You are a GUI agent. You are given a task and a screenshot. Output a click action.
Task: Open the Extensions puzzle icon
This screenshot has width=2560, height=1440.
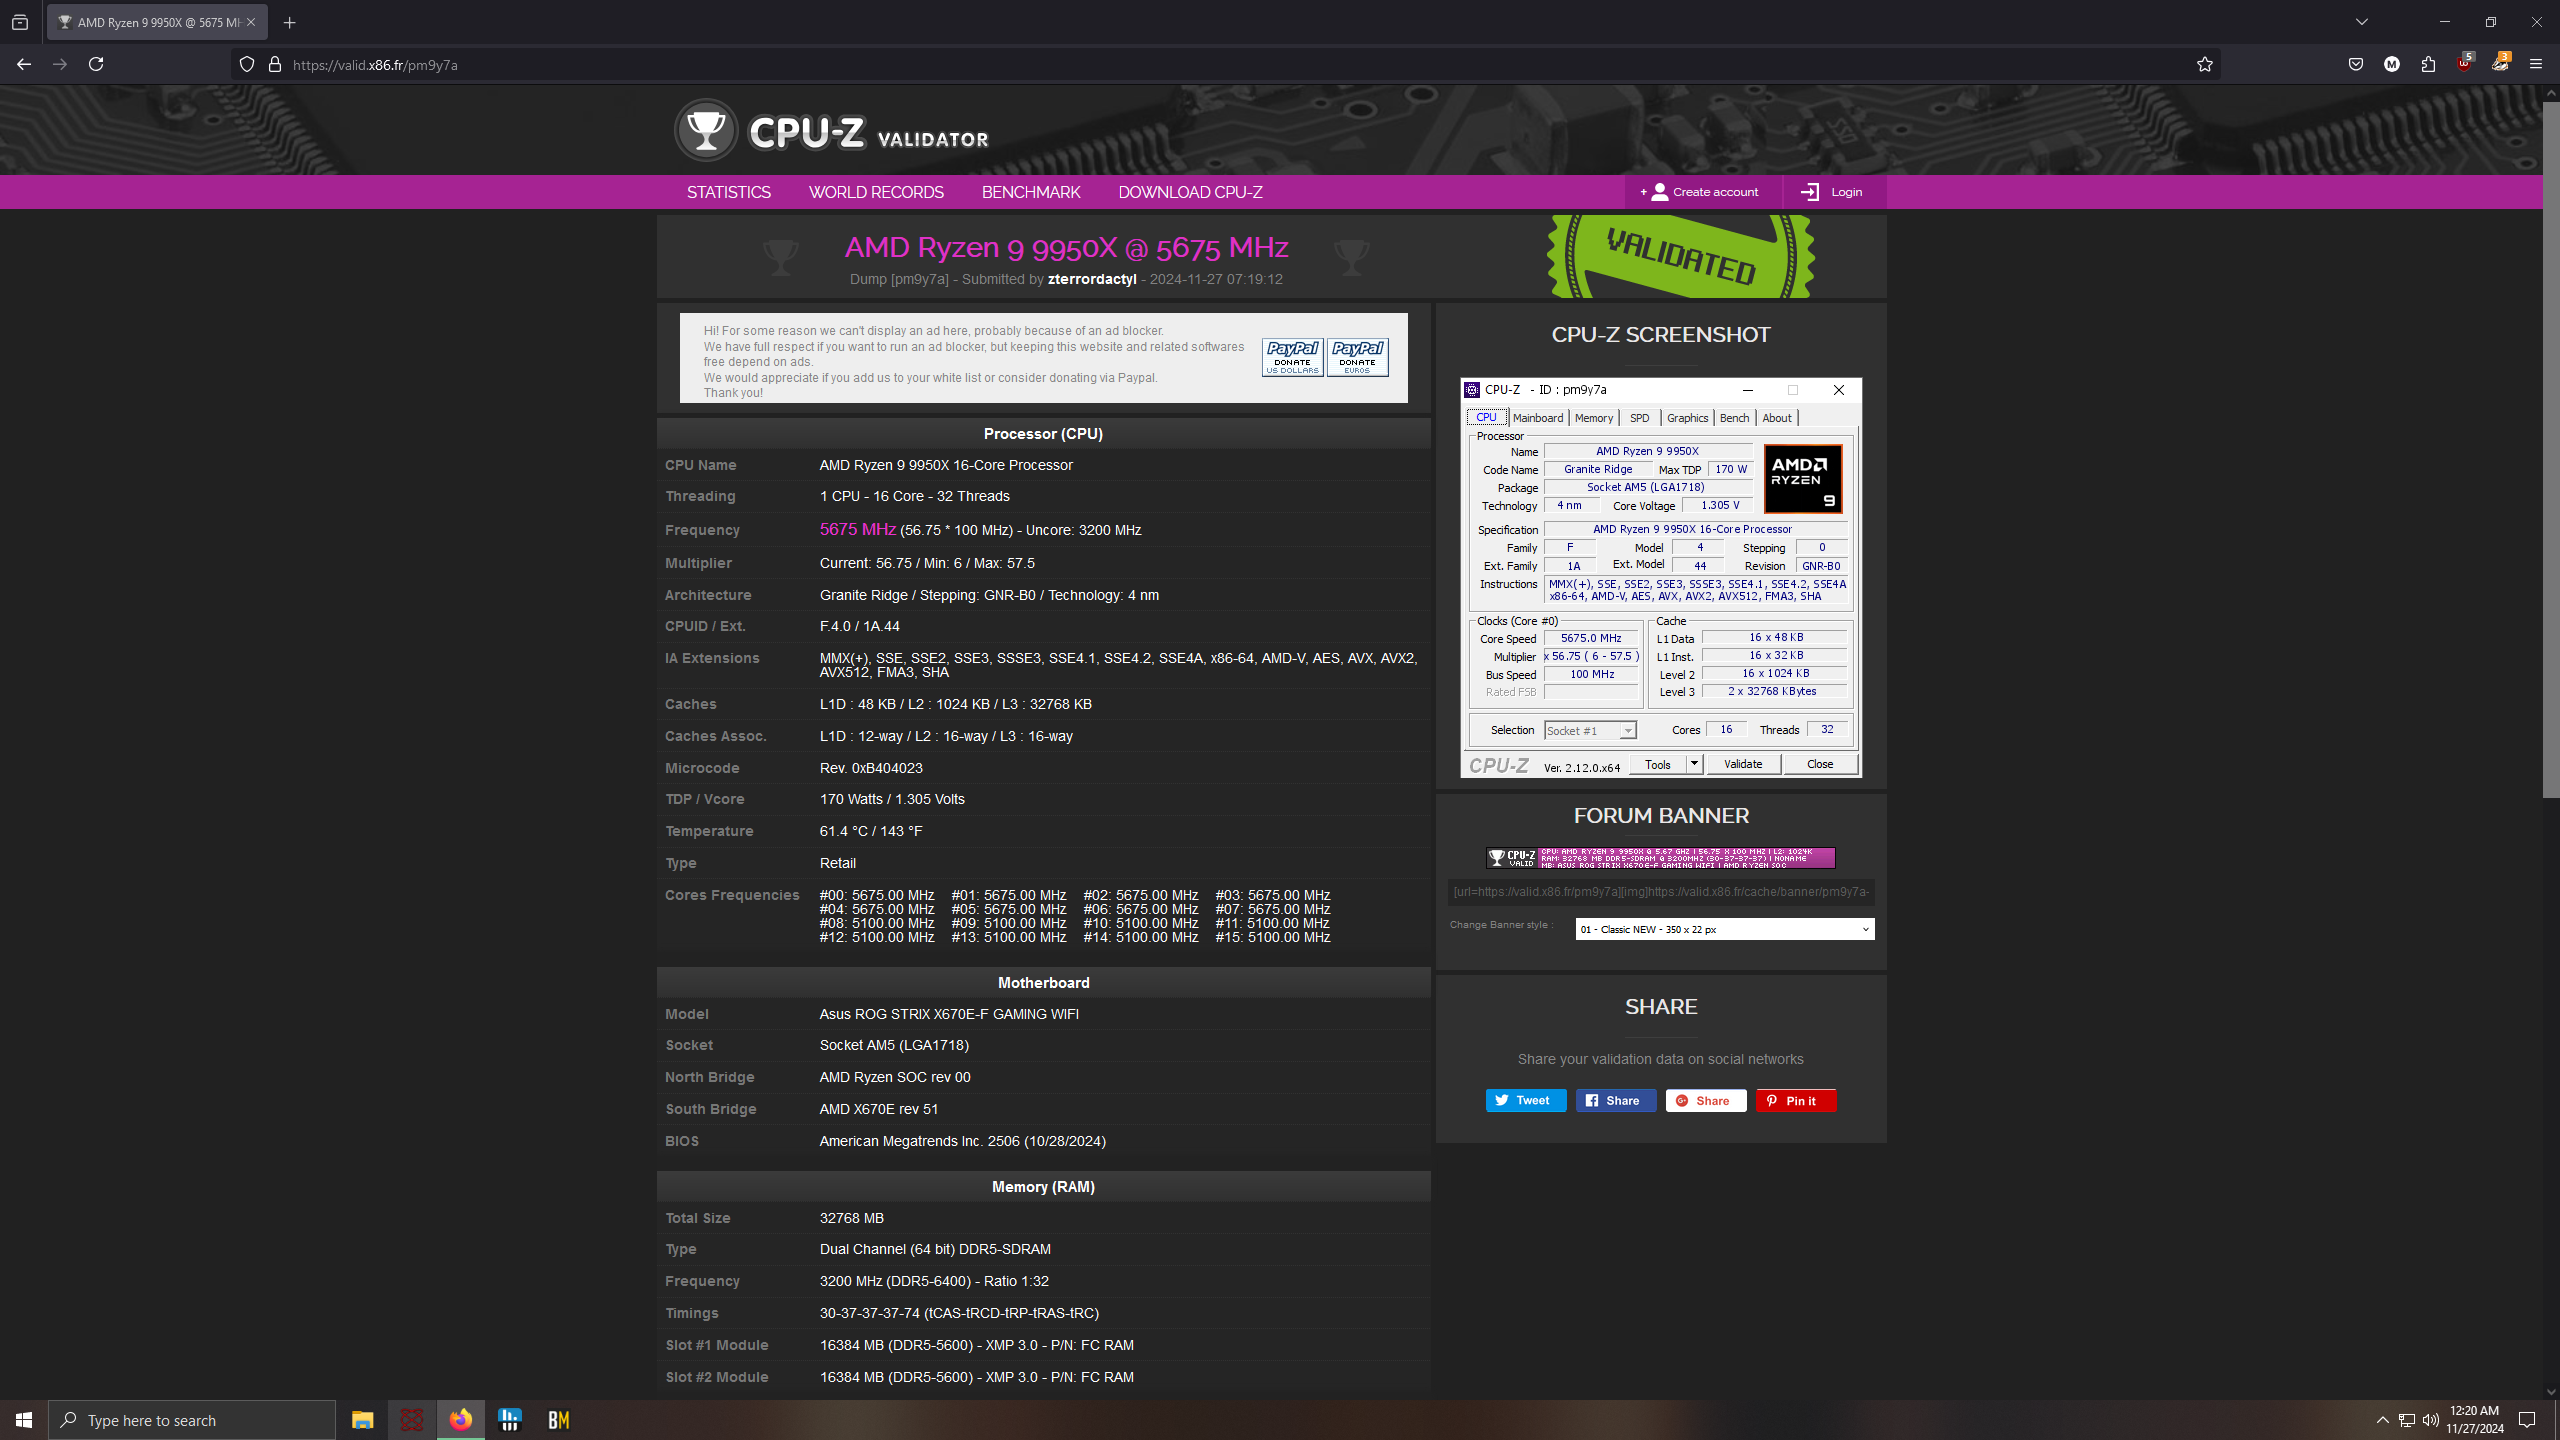pyautogui.click(x=2428, y=64)
